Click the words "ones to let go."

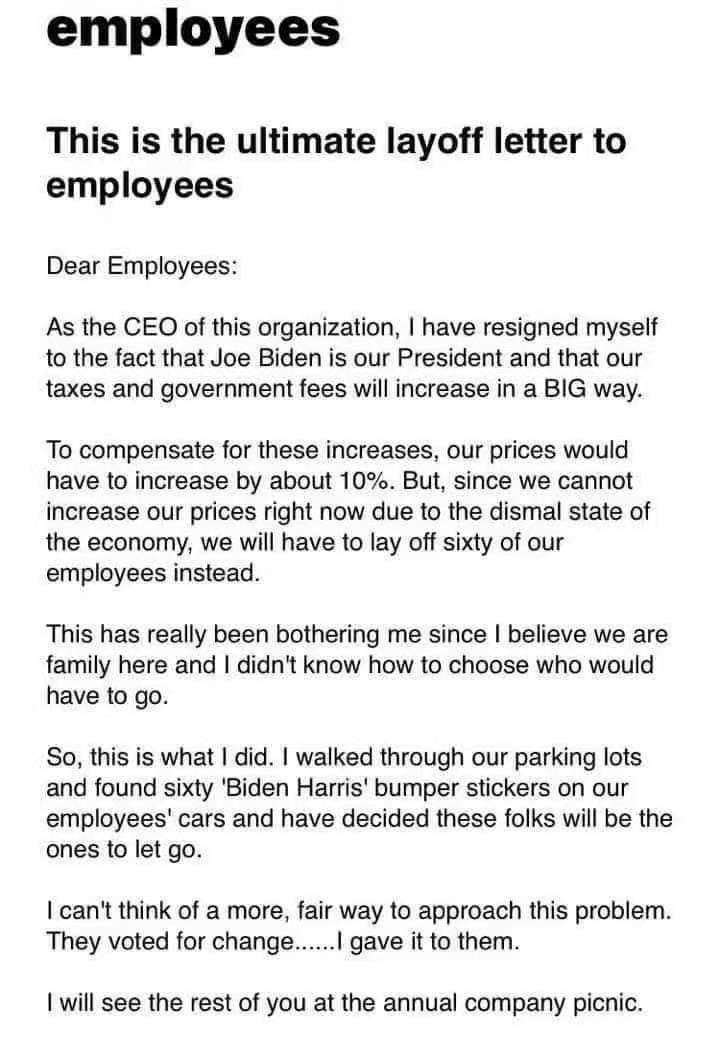[123, 850]
